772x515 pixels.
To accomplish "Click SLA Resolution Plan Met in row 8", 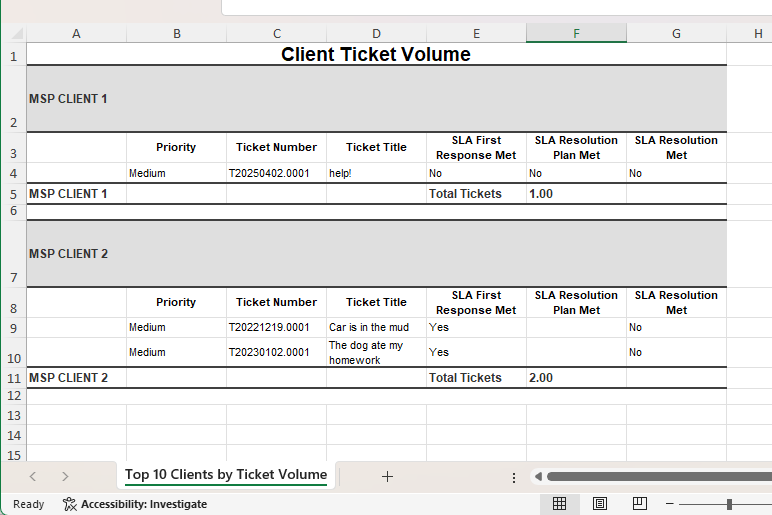I will 576,302.
